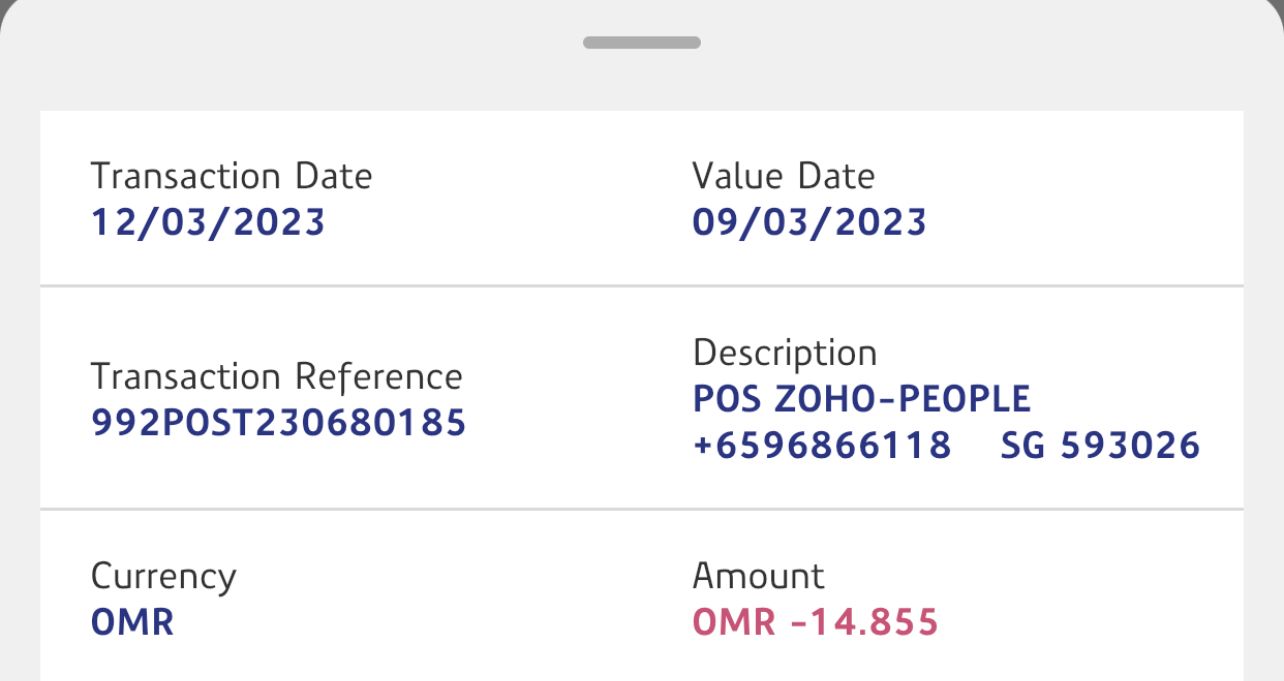Viewport: 1284px width, 681px height.
Task: Select reference number 992POST230680185
Action: click(x=278, y=423)
